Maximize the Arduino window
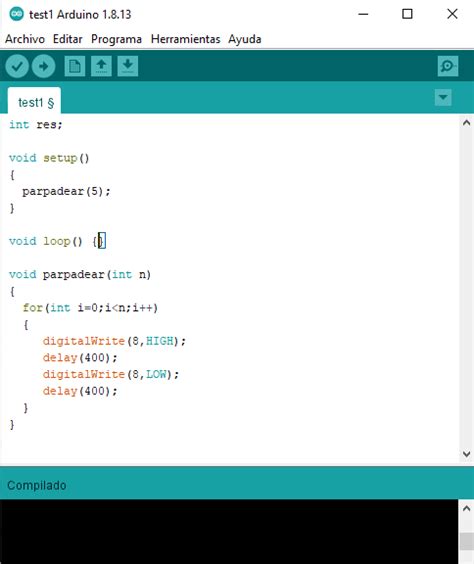This screenshot has height=564, width=474. 407,14
